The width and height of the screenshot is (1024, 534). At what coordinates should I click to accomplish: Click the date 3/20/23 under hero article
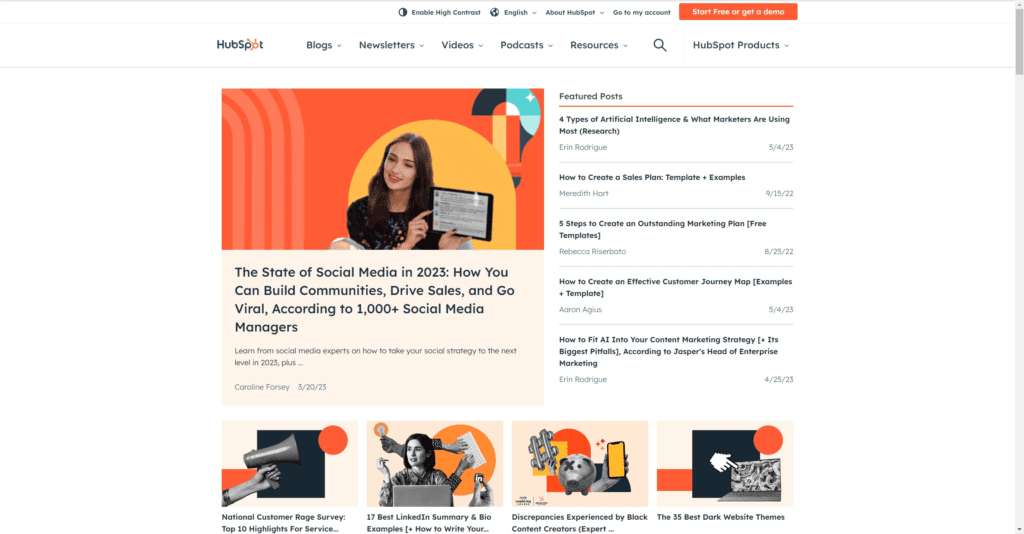pyautogui.click(x=312, y=387)
